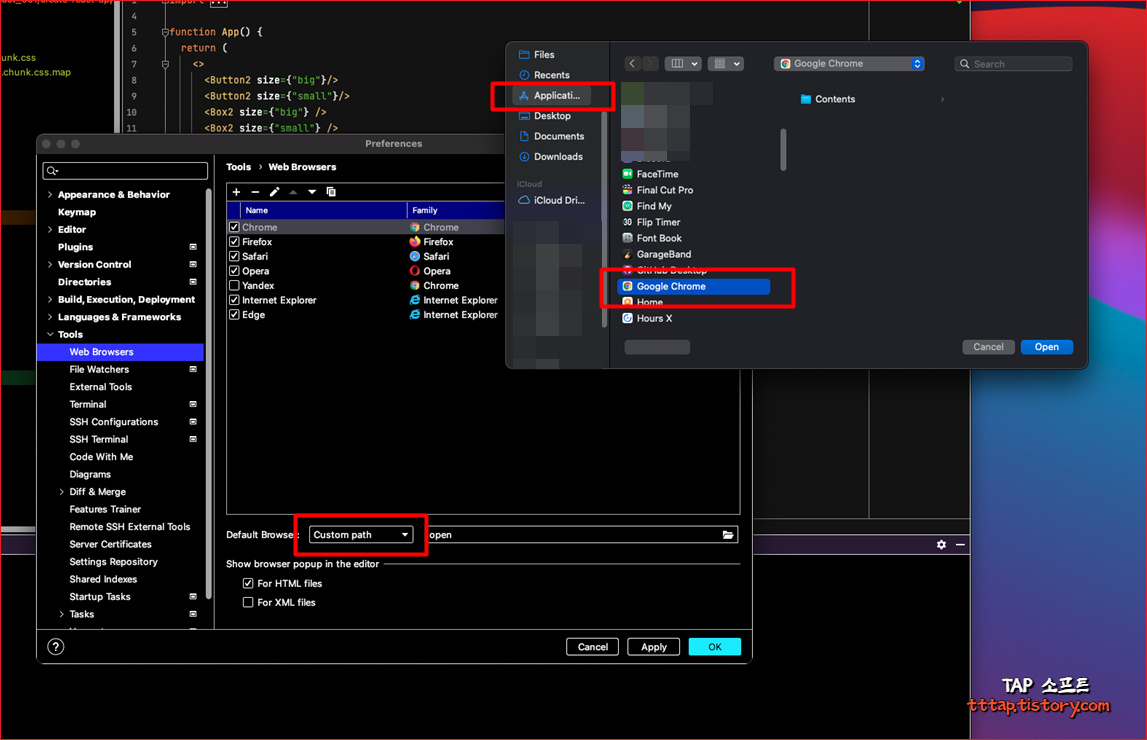Click Open in the file dialog
Image resolution: width=1147 pixels, height=740 pixels.
click(1046, 347)
